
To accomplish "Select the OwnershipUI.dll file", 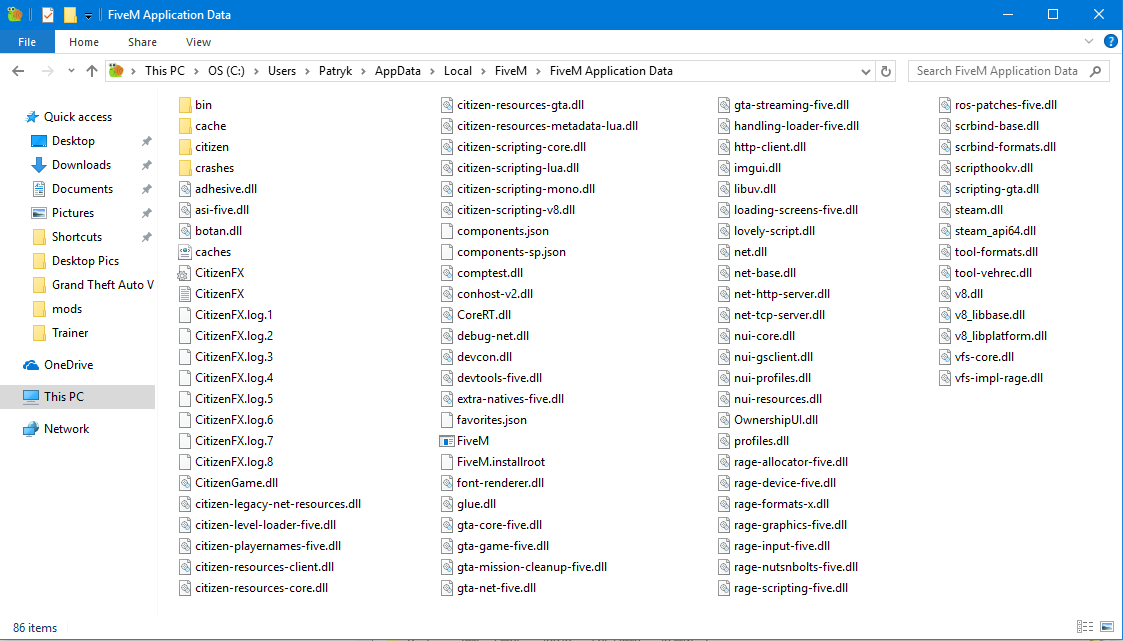I will (768, 420).
